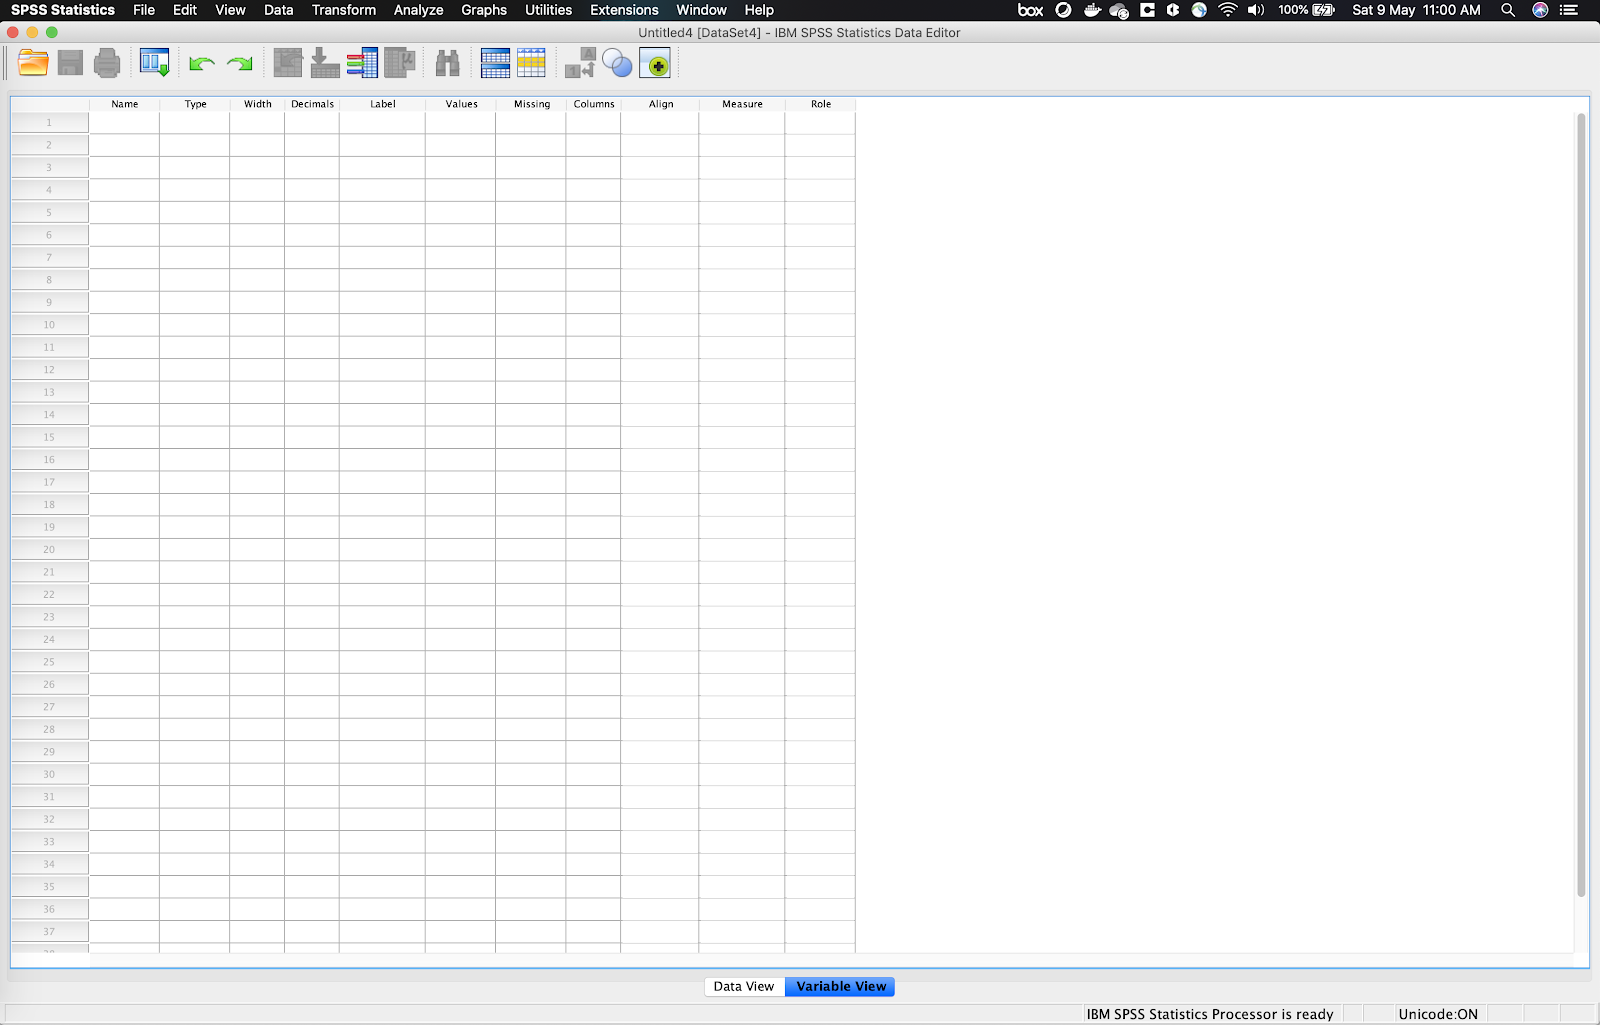
Task: Select cases toolbar icon
Action: (x=531, y=64)
